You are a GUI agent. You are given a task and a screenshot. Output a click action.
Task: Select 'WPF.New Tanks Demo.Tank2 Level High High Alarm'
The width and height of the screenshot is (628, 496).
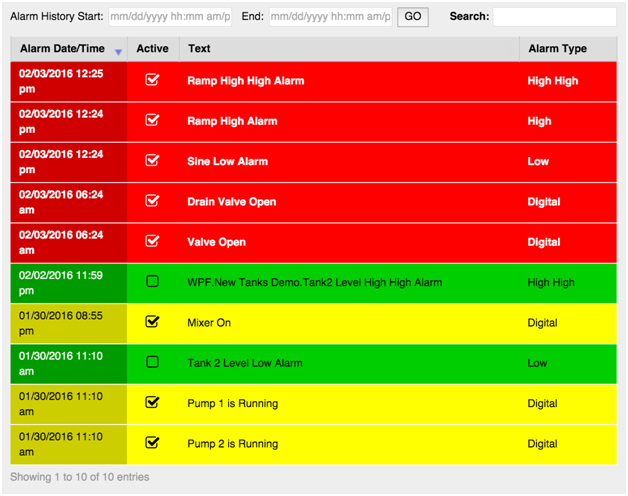(x=314, y=282)
